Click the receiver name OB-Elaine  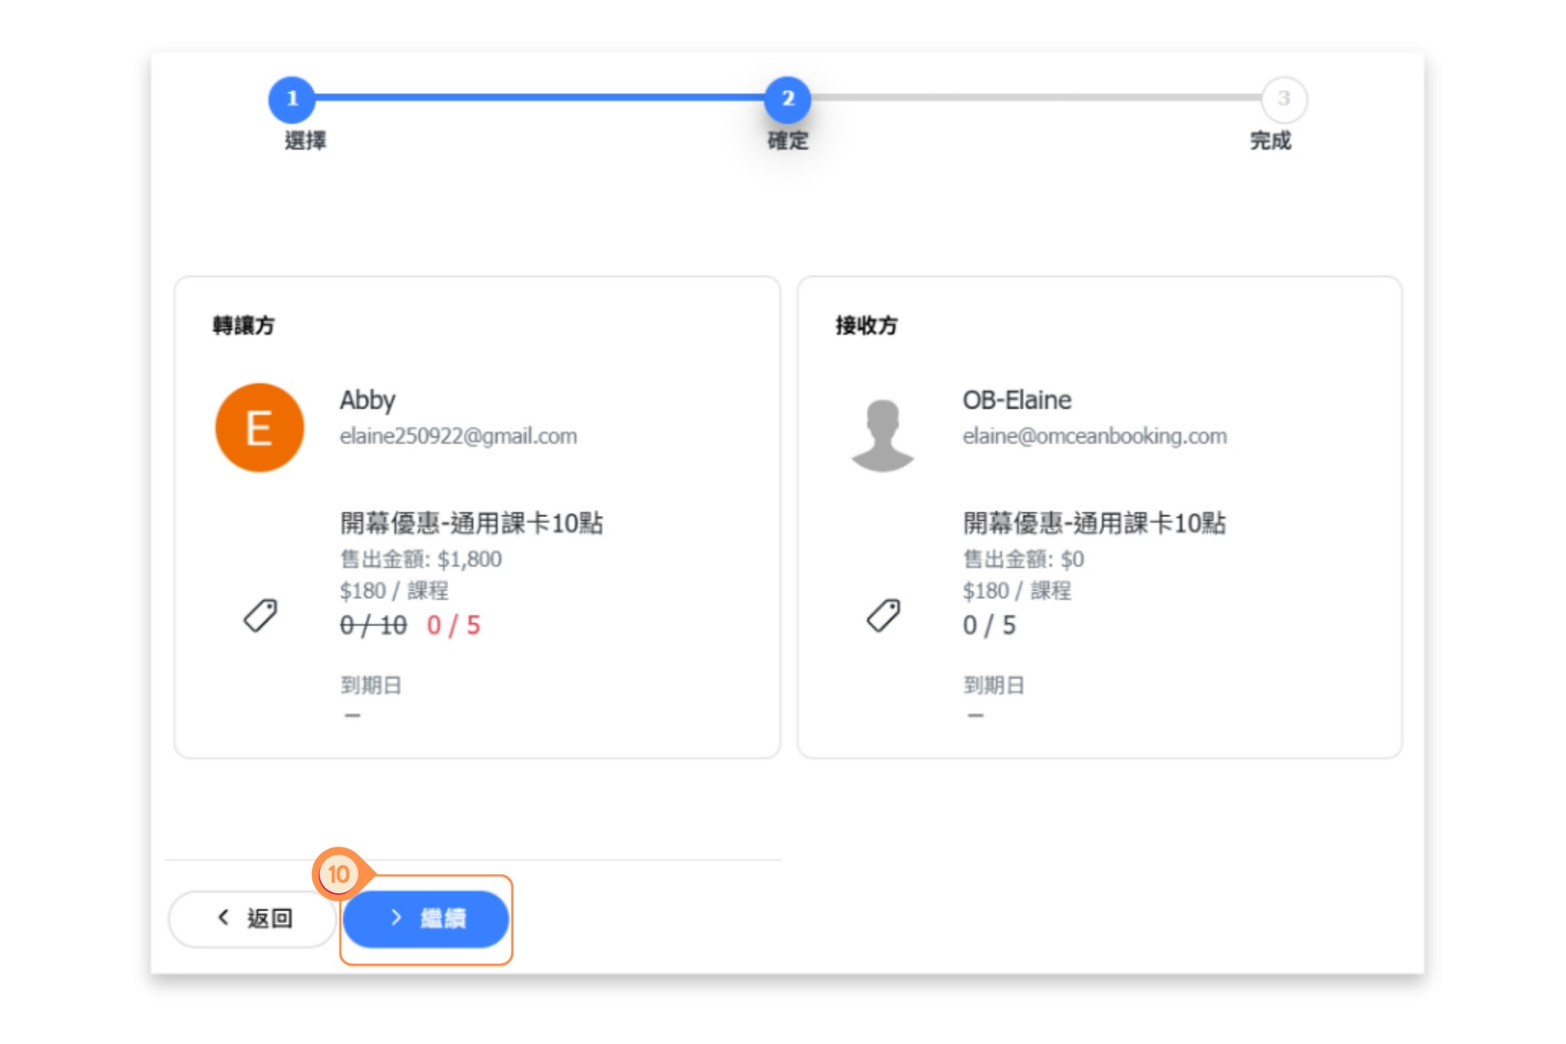point(1016,400)
